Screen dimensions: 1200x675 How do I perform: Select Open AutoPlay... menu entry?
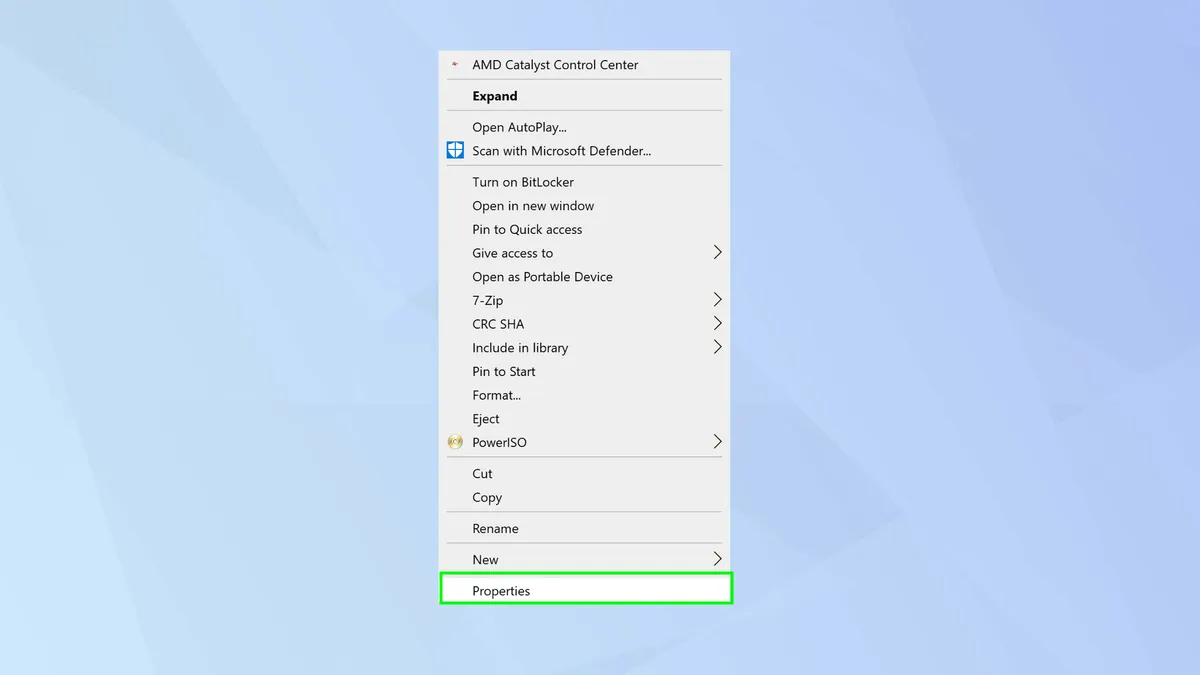coord(585,127)
